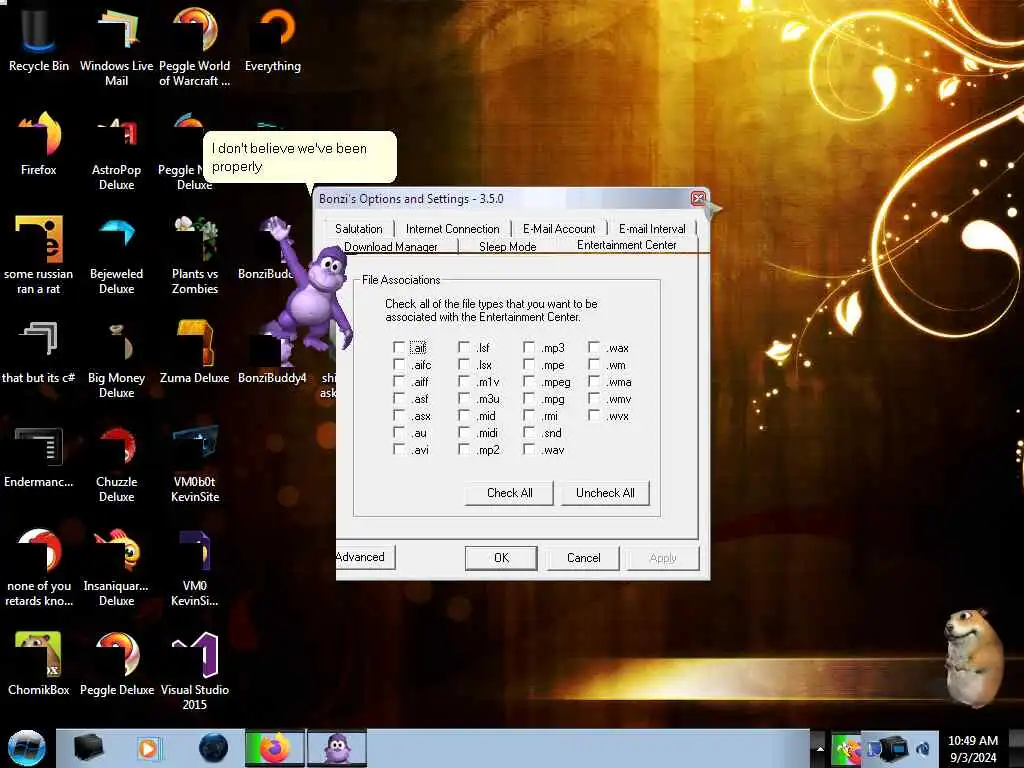Enable the .asf association checkbox

coord(399,398)
